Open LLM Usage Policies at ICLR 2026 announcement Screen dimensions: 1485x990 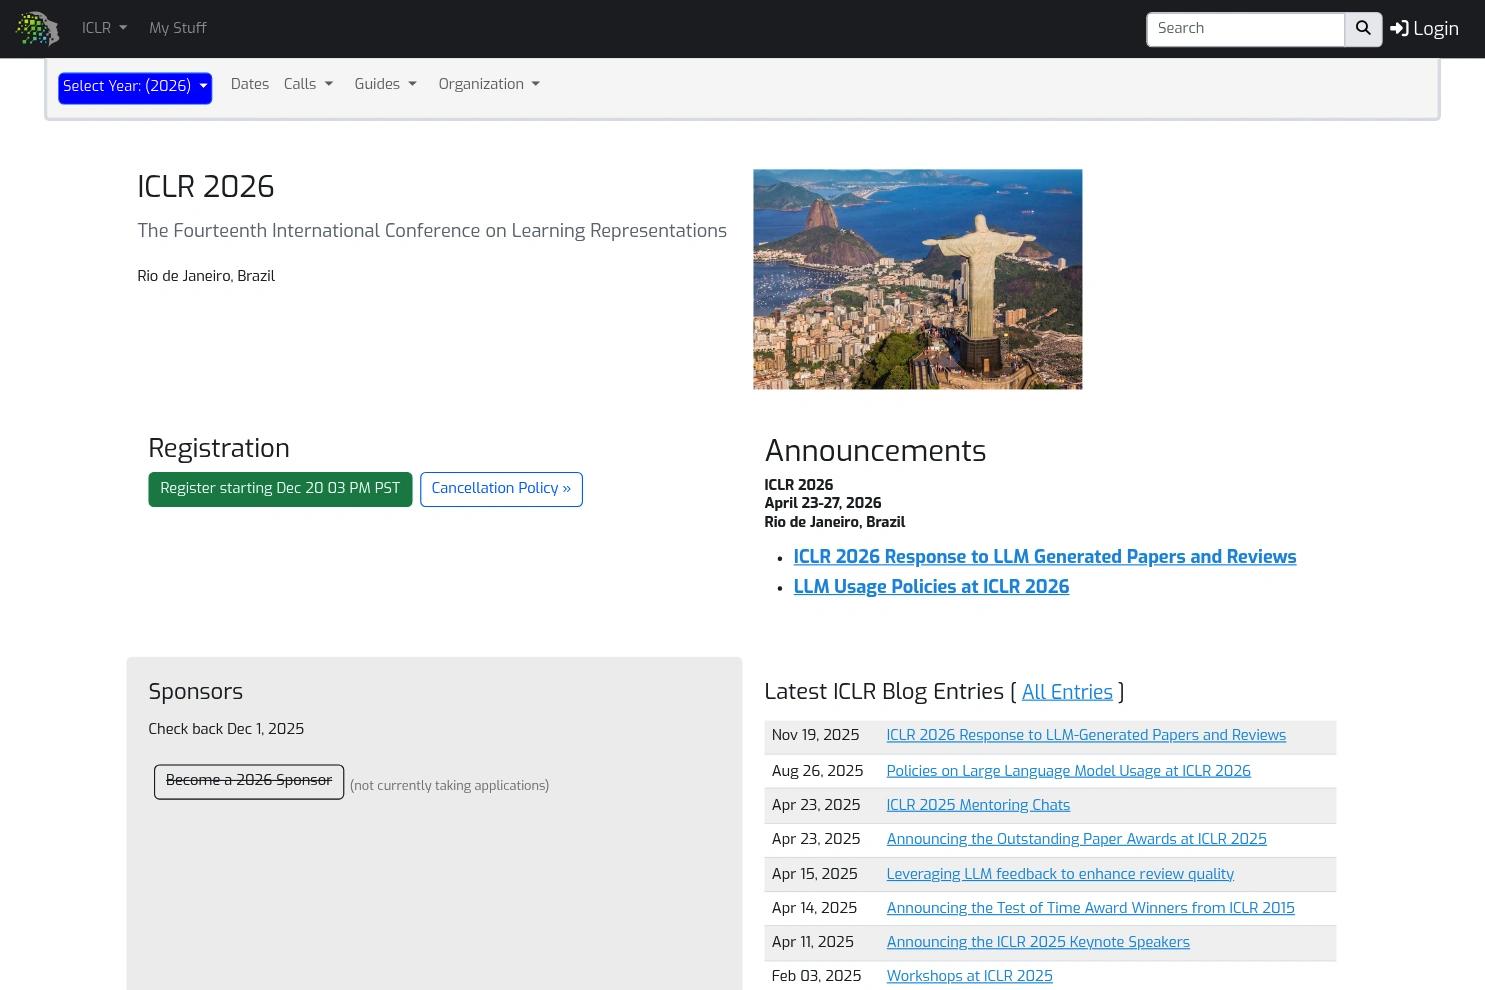[931, 587]
